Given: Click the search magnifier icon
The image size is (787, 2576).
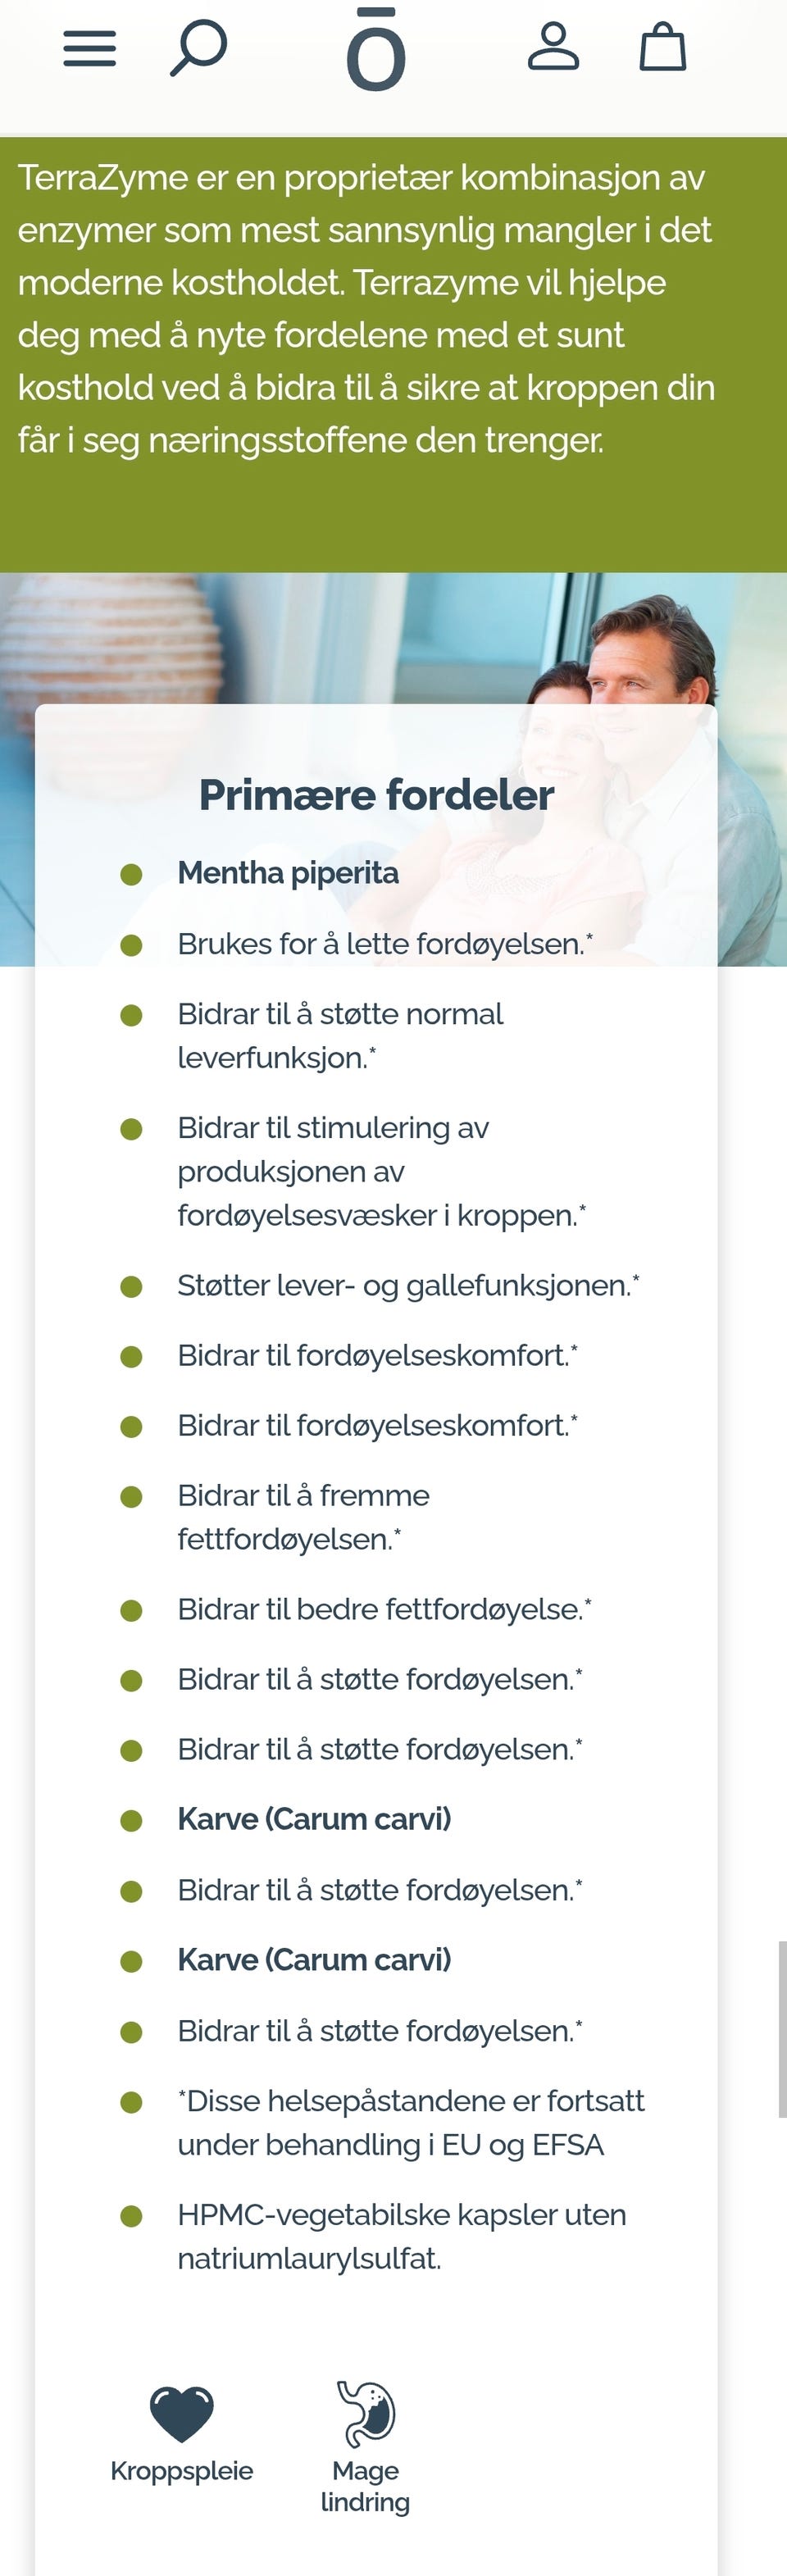Looking at the screenshot, I should click(x=198, y=48).
